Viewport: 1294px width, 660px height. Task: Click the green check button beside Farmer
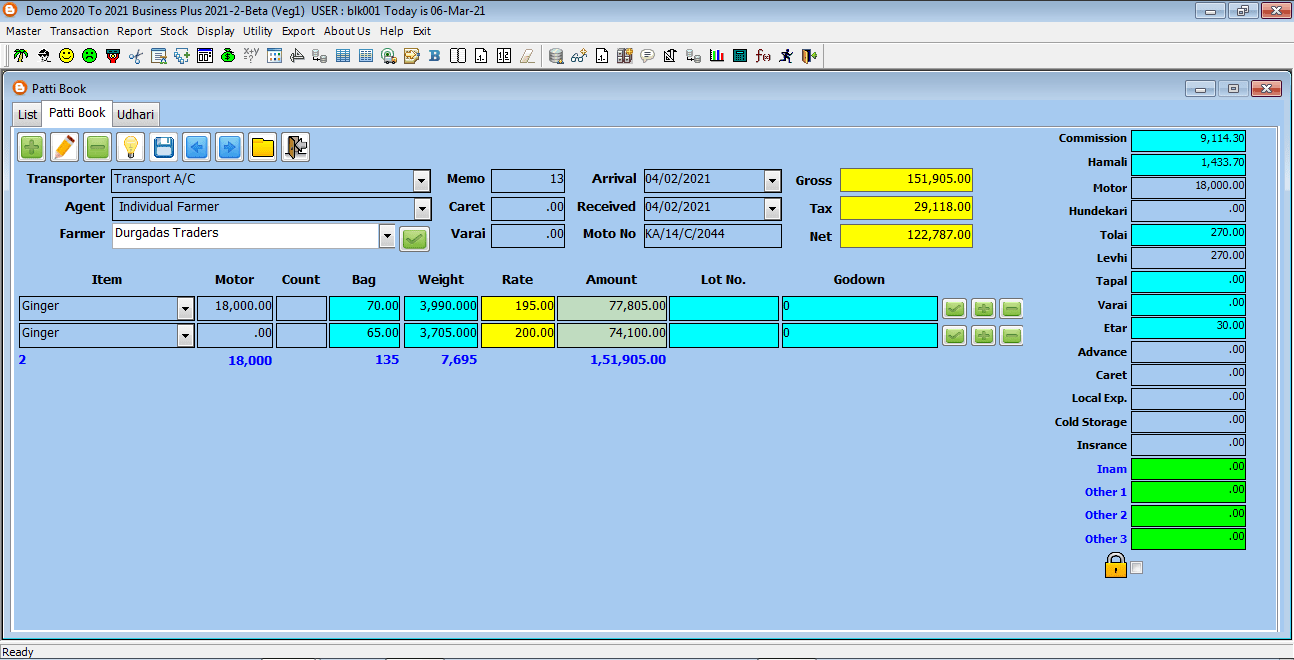tap(413, 239)
